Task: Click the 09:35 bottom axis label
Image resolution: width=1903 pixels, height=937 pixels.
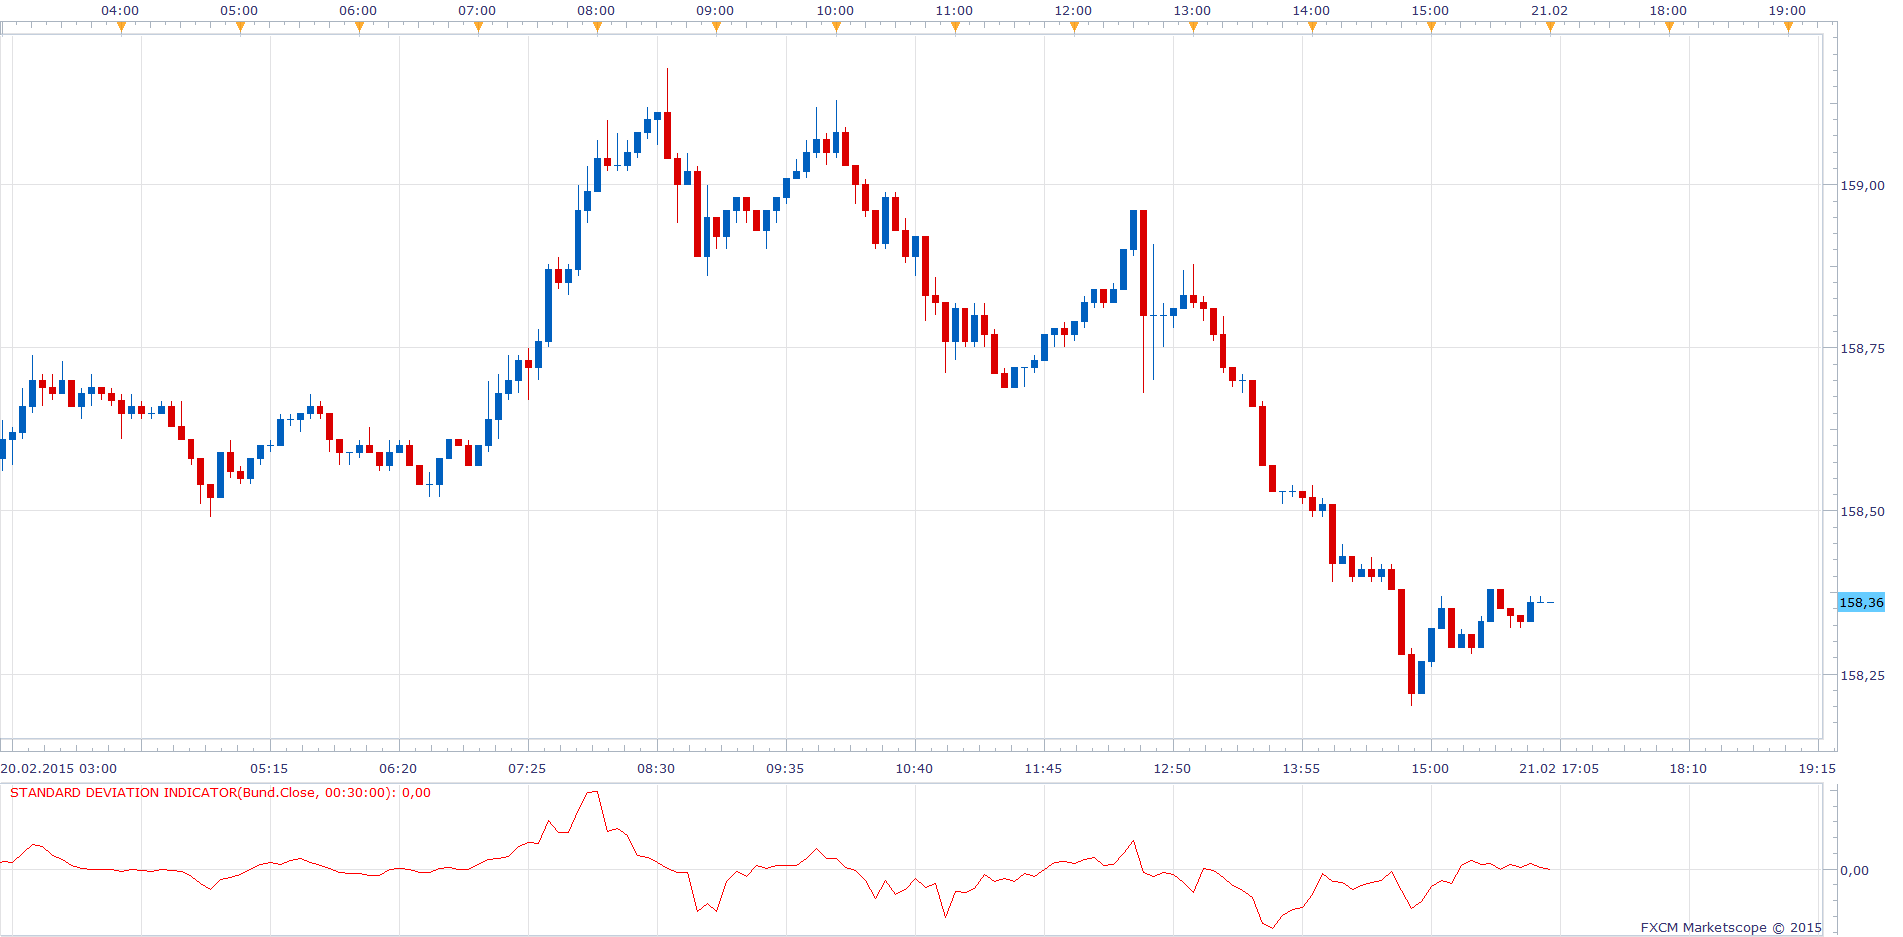Action: pos(785,769)
